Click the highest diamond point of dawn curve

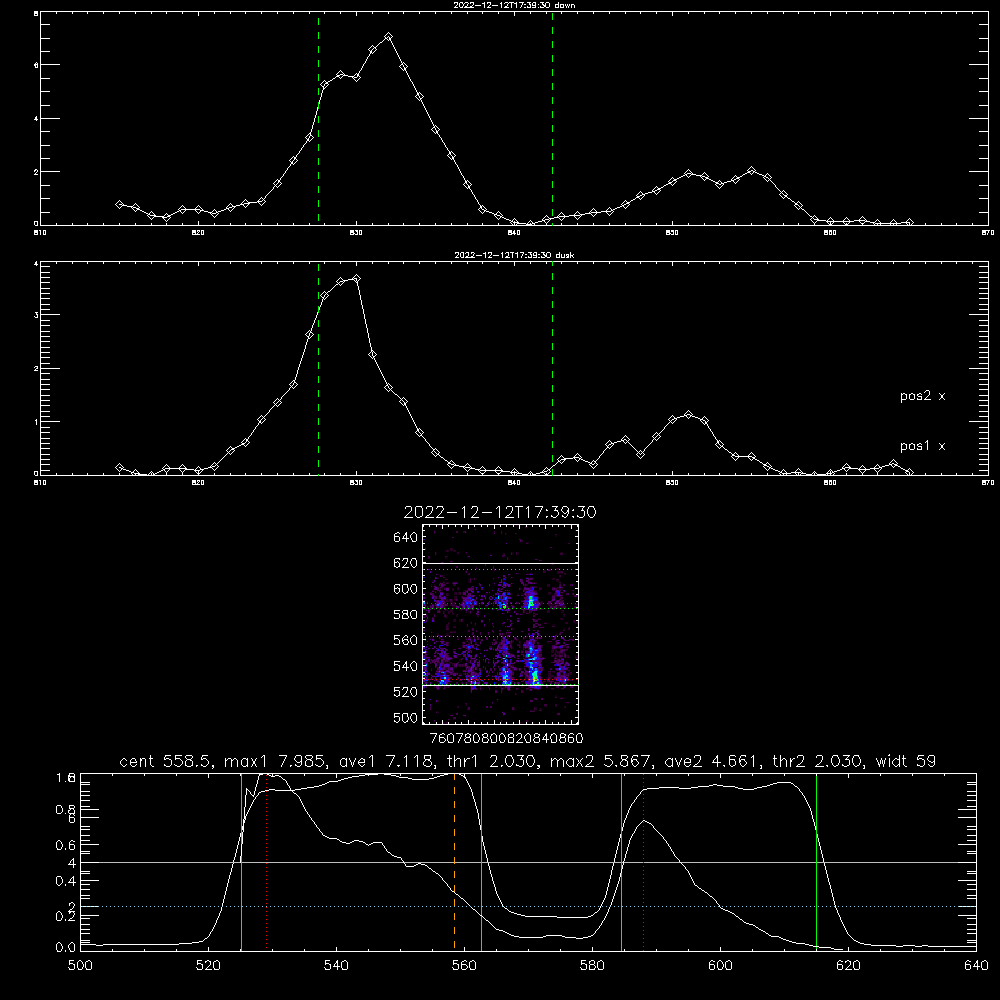[x=388, y=37]
